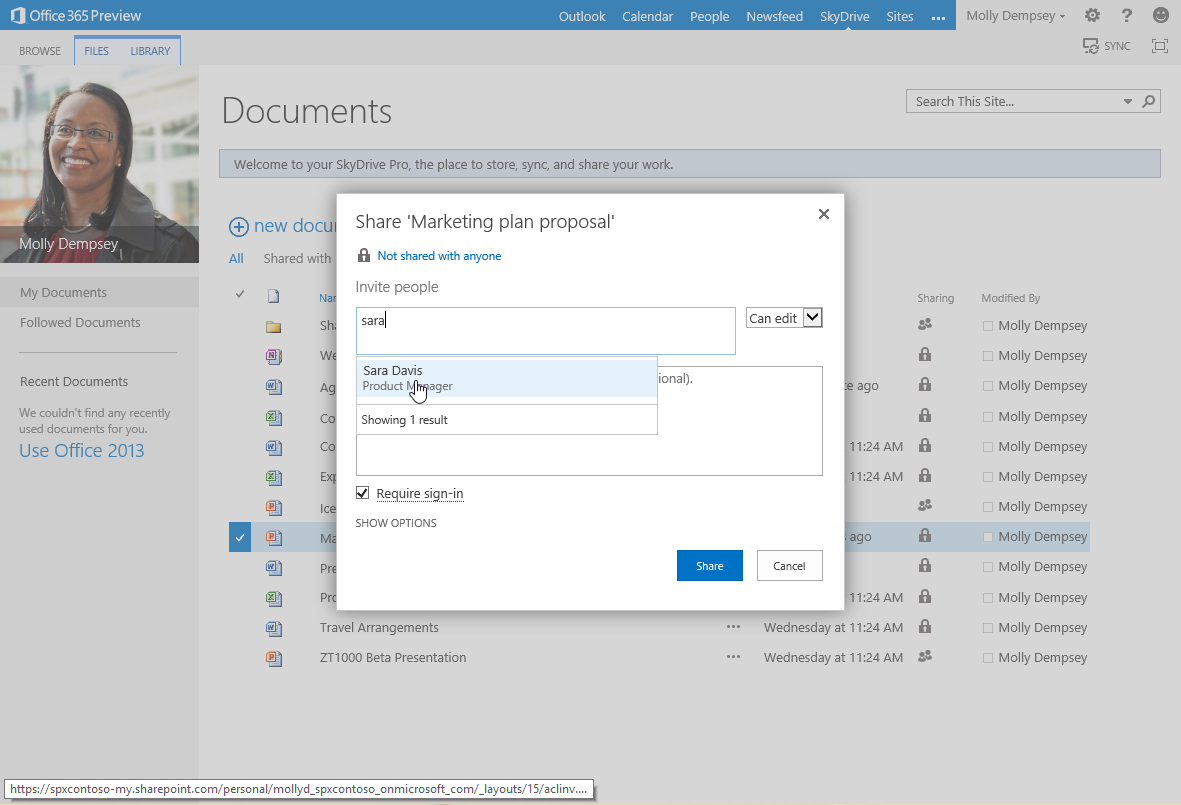Expand the search scope dropdown arrow

click(1128, 101)
